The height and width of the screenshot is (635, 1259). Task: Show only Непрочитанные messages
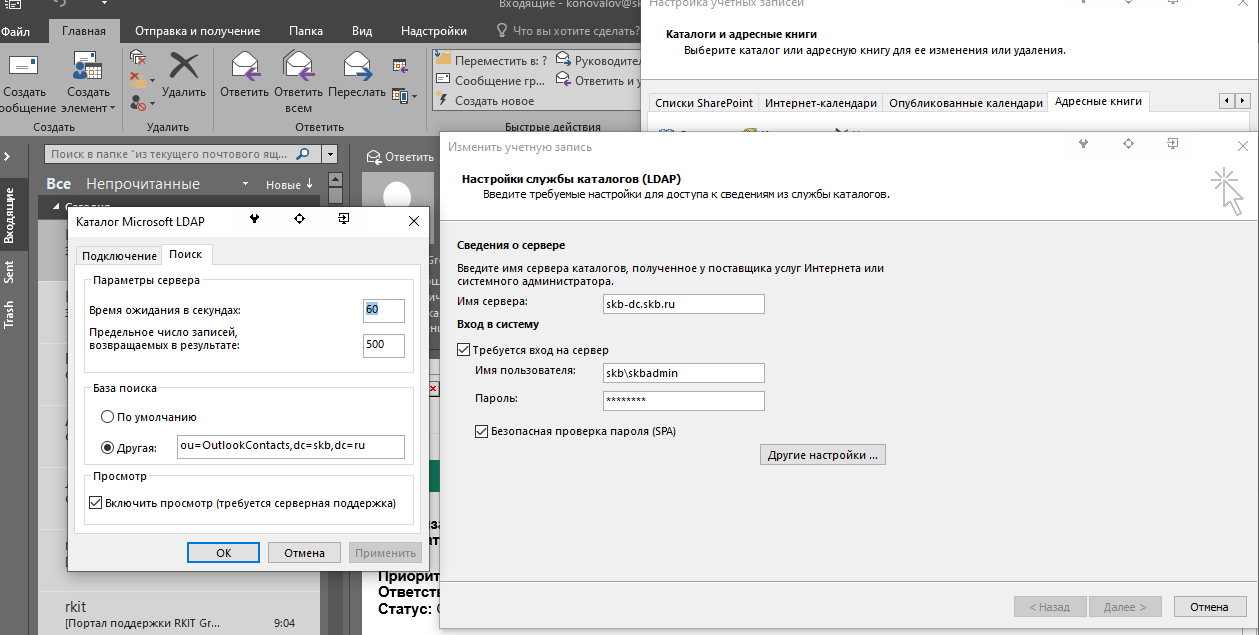pos(143,184)
